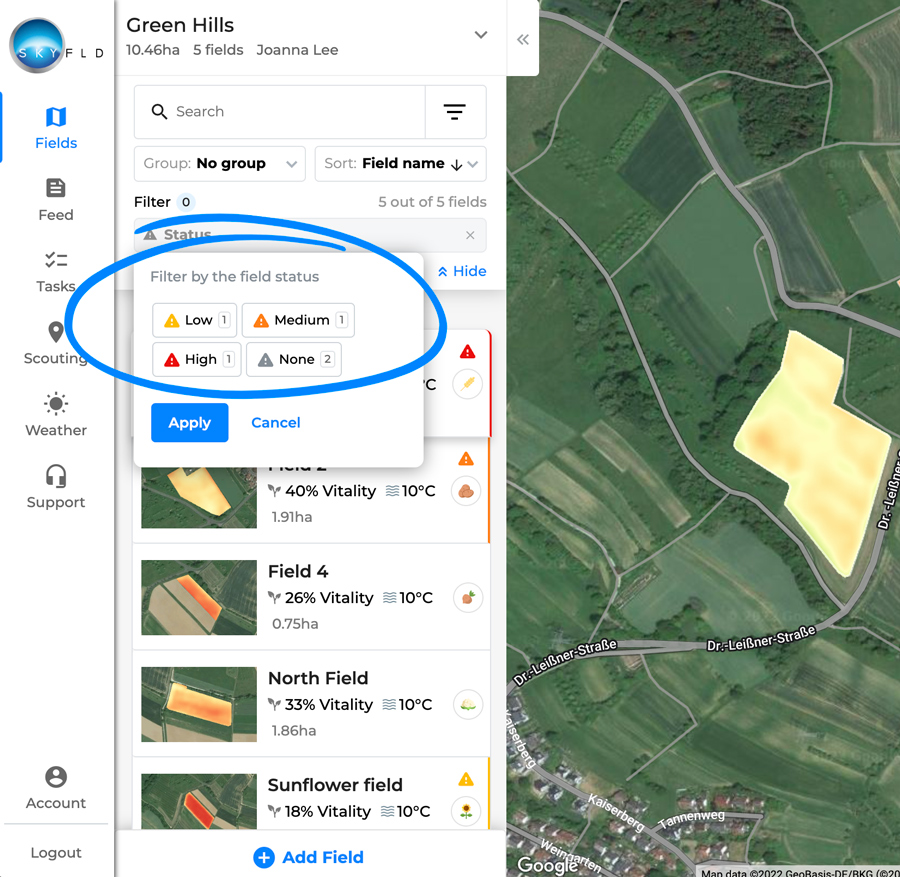This screenshot has height=877, width=900.
Task: Open the Tasks section
Action: pyautogui.click(x=56, y=272)
